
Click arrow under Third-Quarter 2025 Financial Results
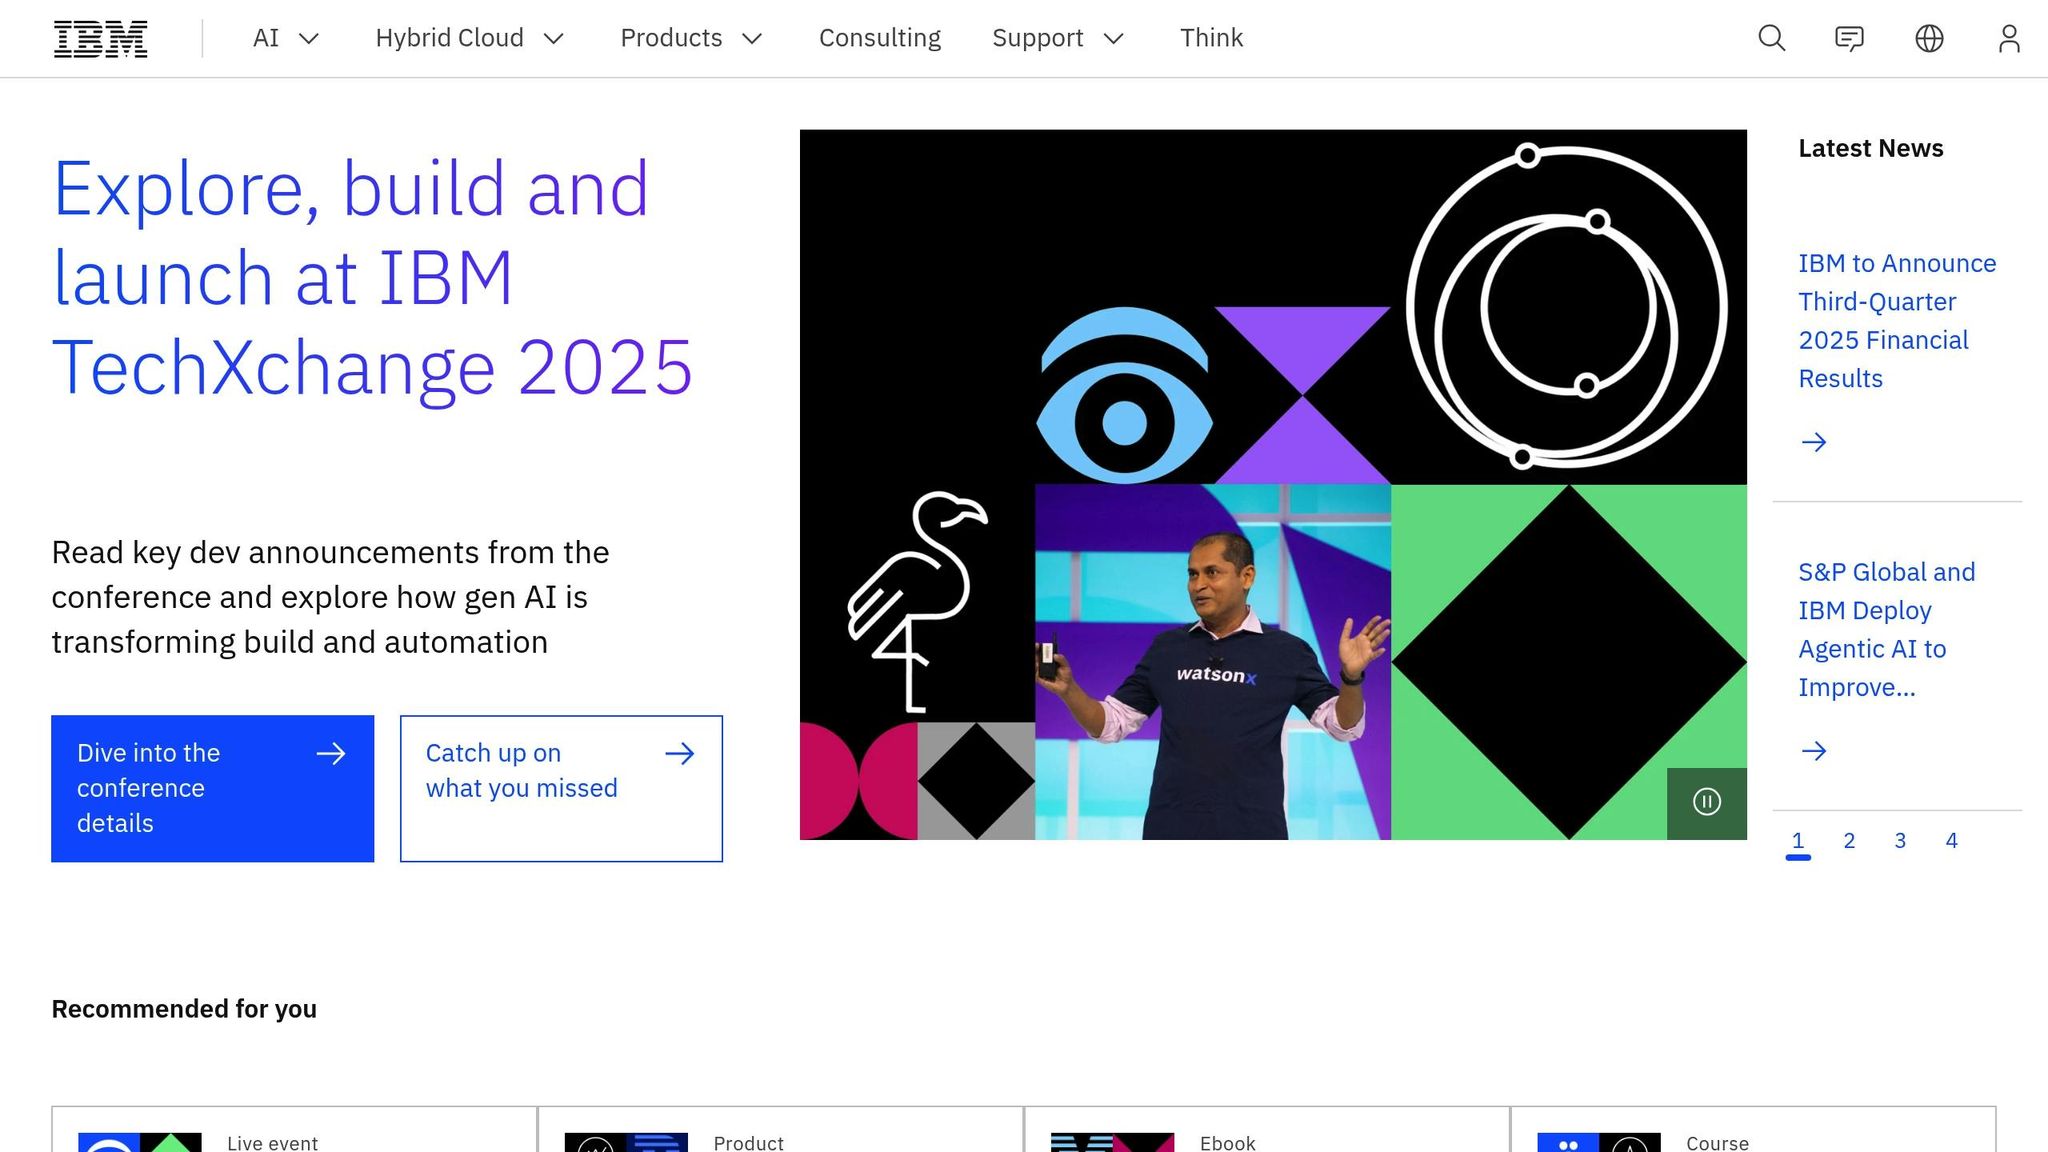click(x=1813, y=442)
